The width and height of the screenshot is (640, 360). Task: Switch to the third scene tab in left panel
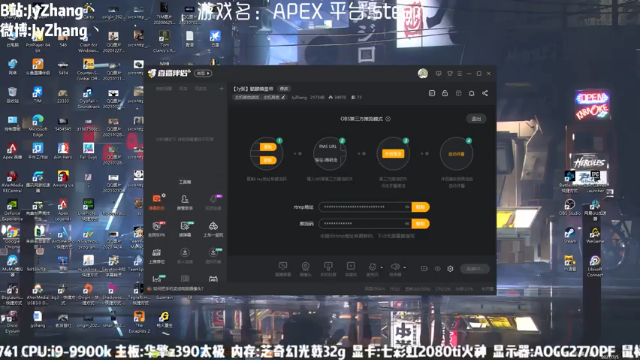click(x=200, y=89)
